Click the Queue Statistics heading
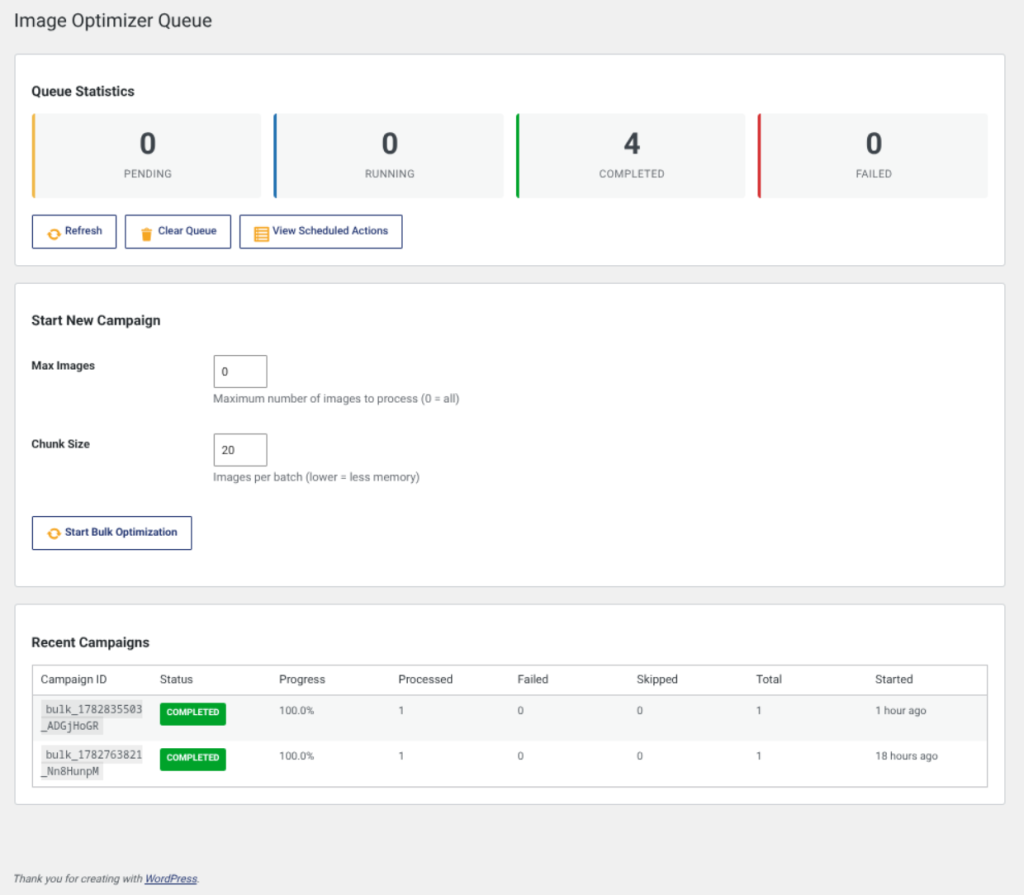Viewport: 1024px width, 895px height. (83, 91)
